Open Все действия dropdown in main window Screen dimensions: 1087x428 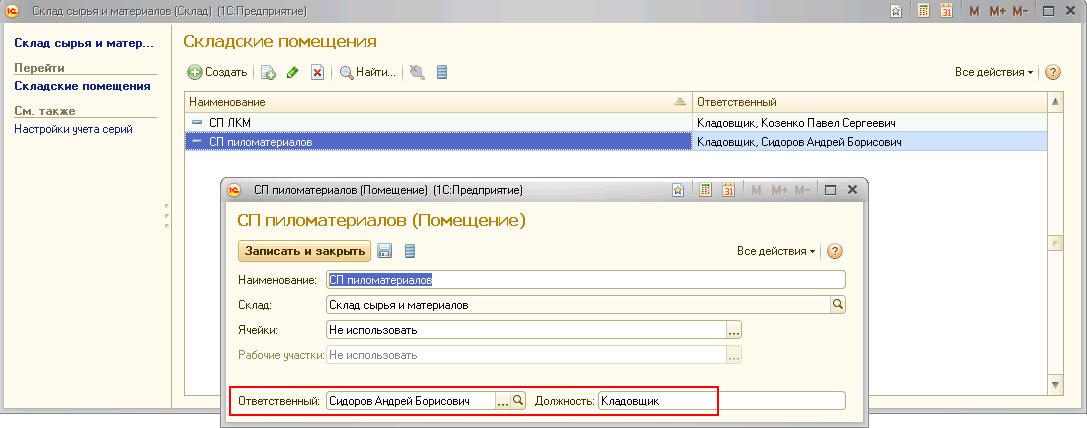click(x=994, y=72)
